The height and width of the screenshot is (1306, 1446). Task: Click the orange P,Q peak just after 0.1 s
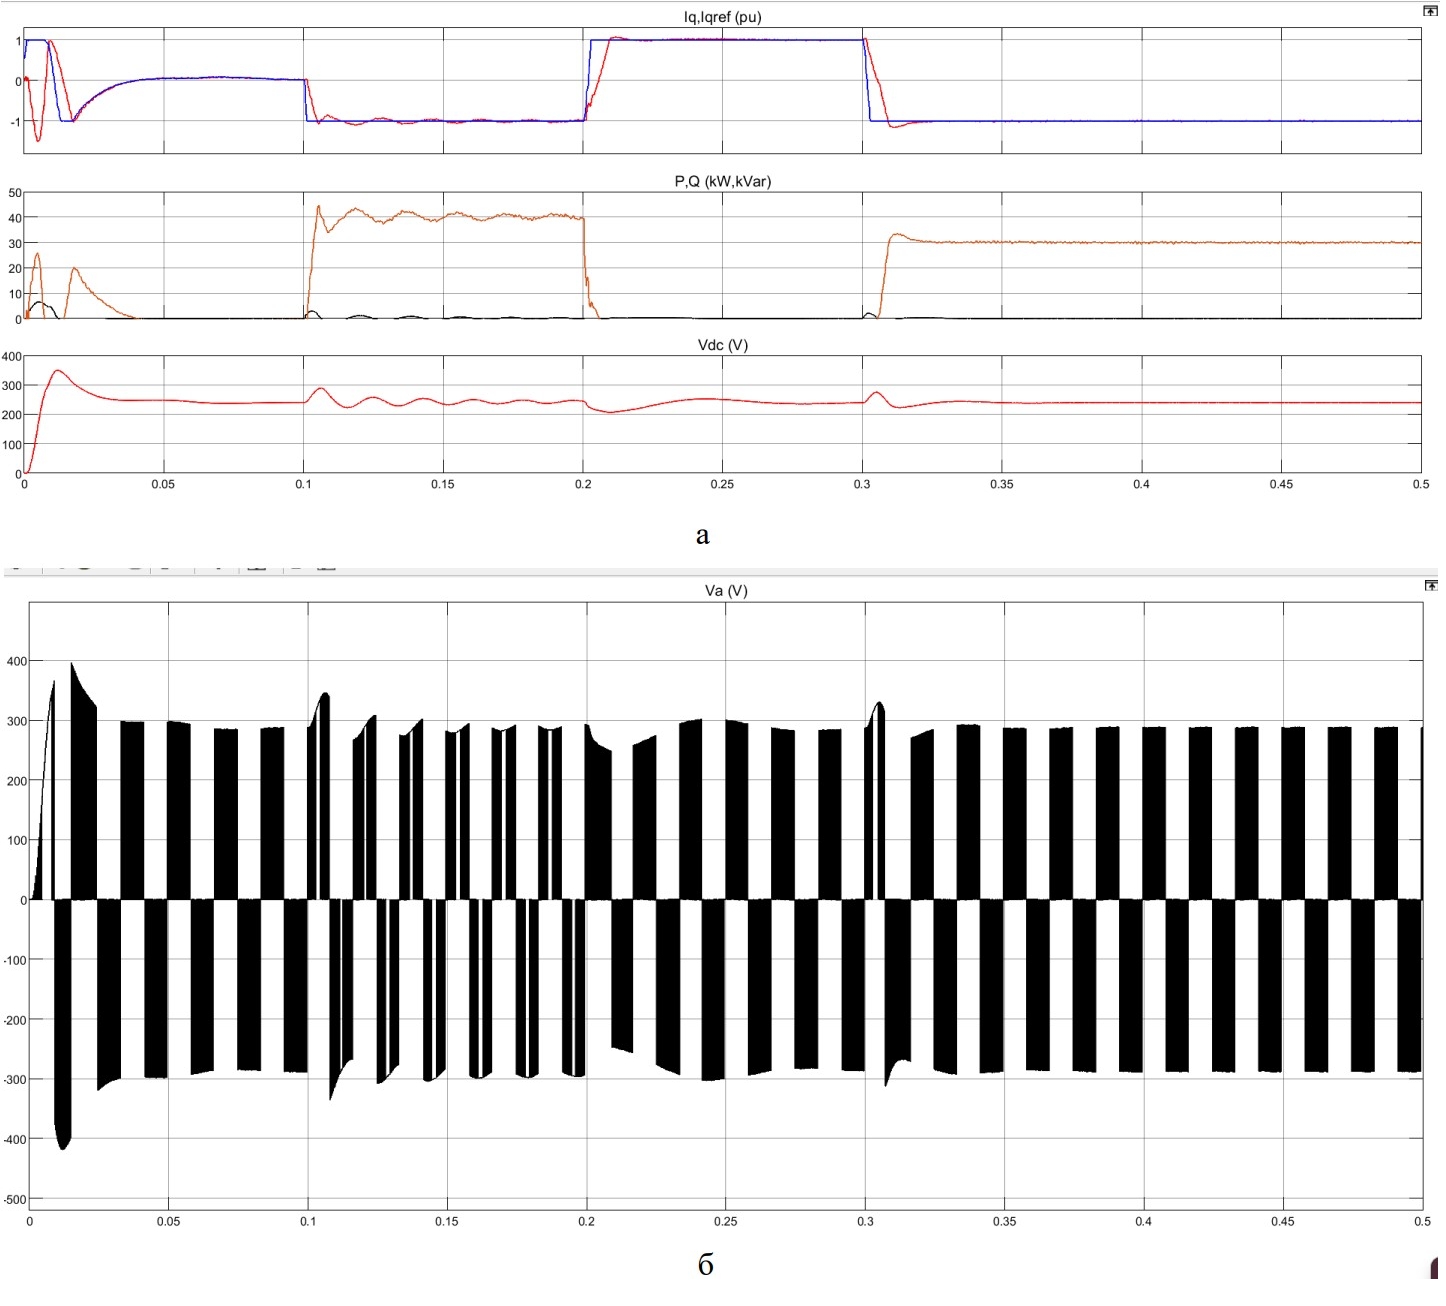[318, 207]
